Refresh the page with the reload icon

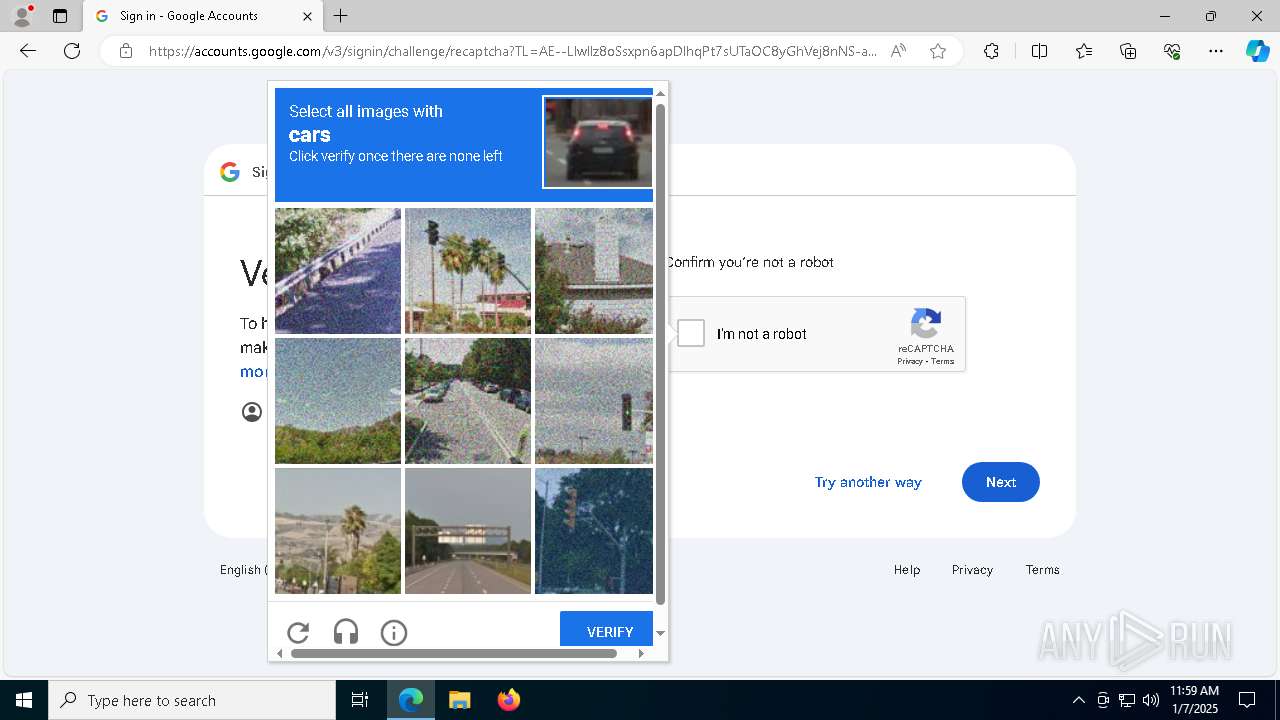72,51
